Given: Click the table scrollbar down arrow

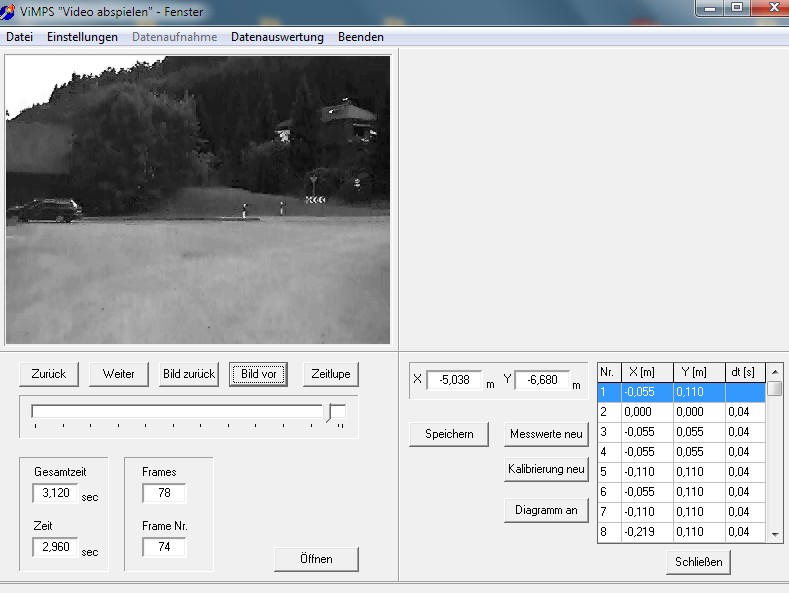Looking at the screenshot, I should (x=775, y=534).
